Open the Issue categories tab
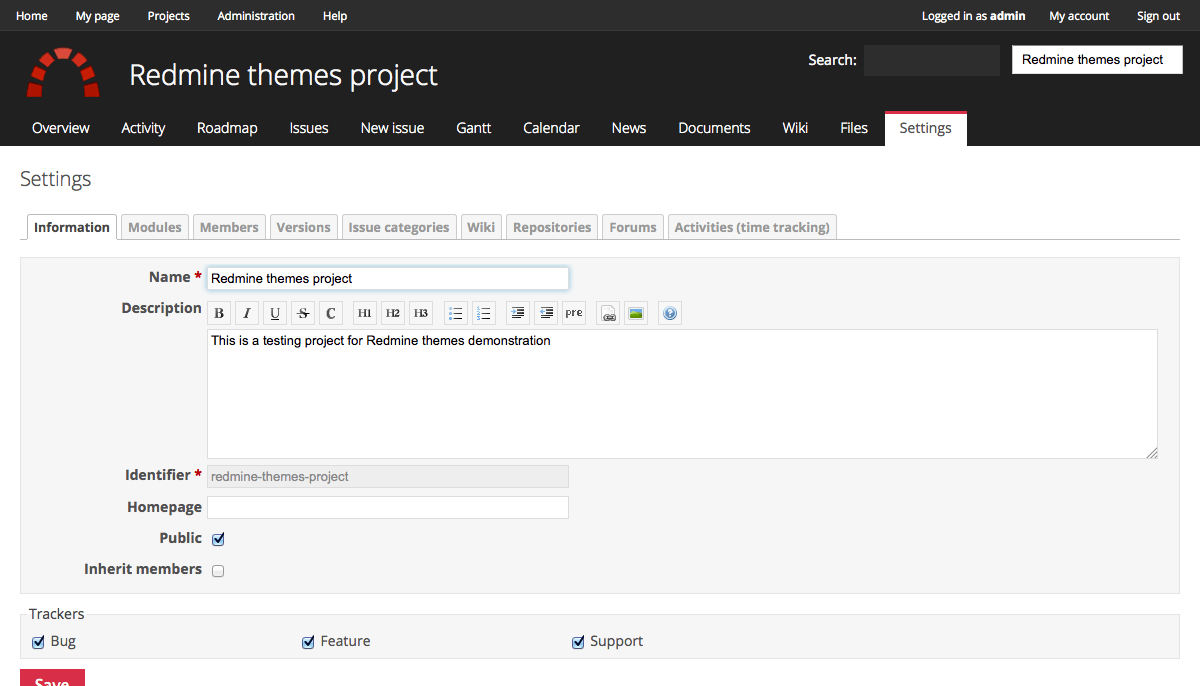 (x=399, y=227)
